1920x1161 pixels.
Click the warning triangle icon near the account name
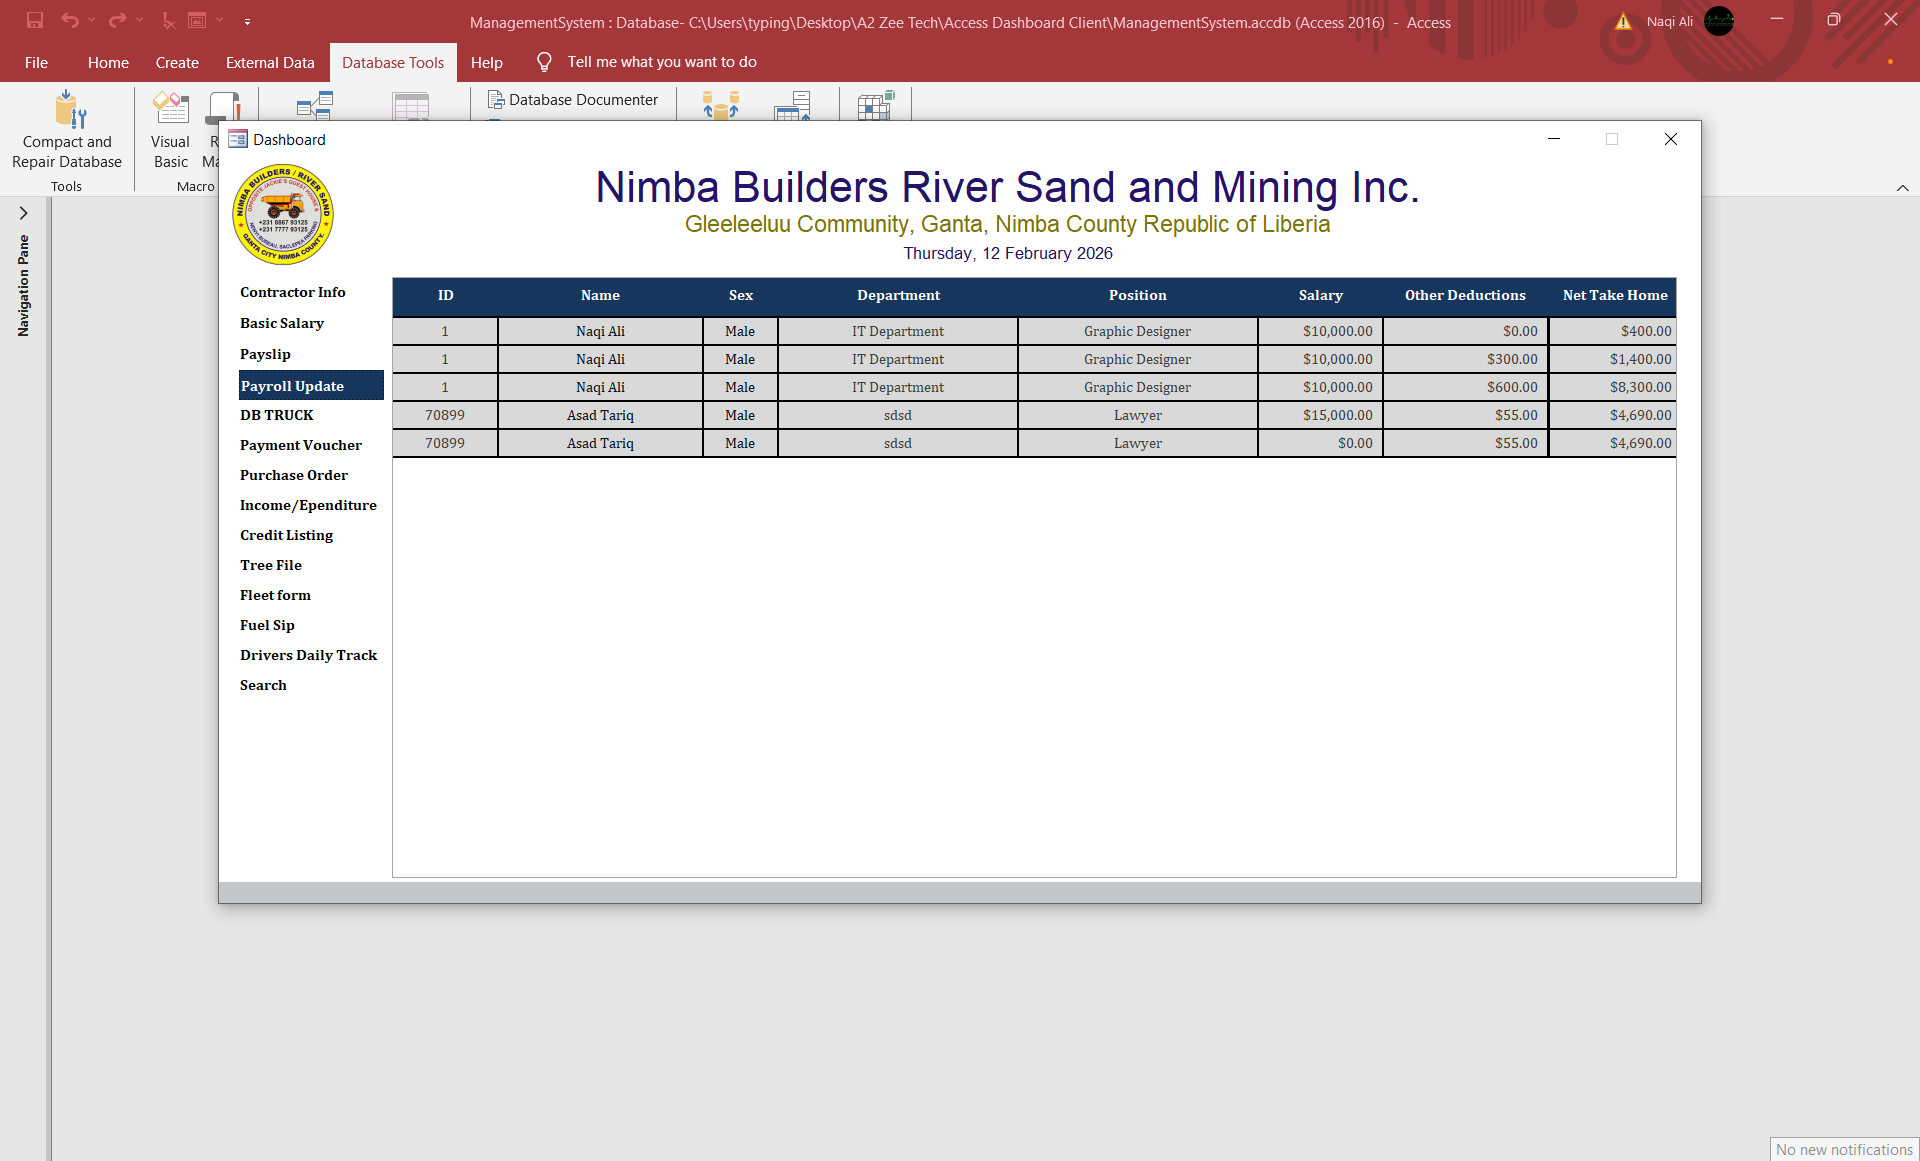point(1624,22)
